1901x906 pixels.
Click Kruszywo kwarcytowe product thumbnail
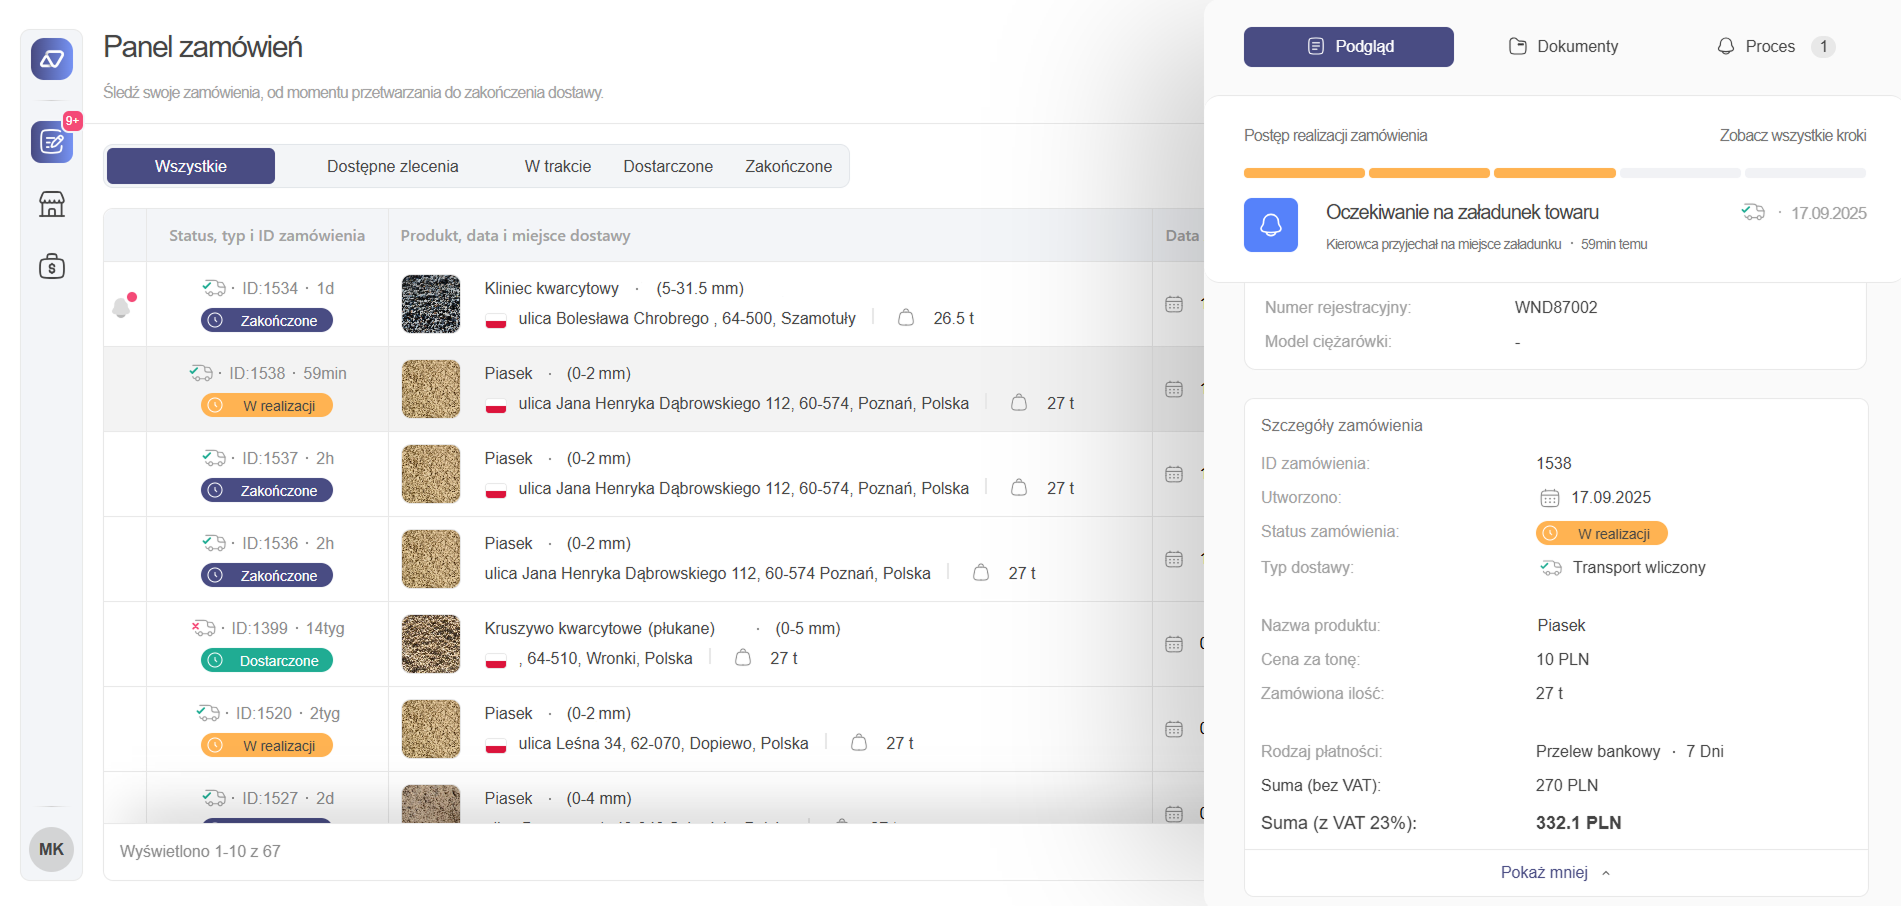431,644
